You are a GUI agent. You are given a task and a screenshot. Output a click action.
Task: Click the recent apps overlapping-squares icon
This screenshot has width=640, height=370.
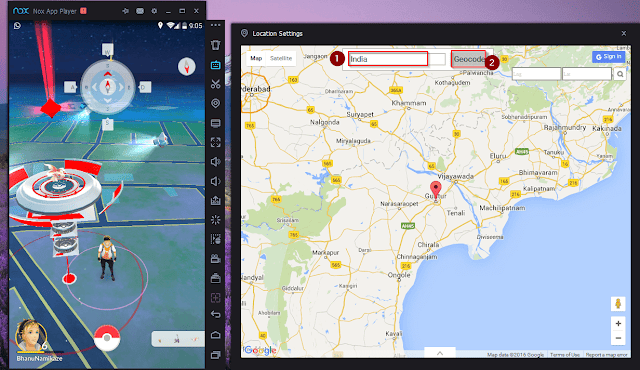pyautogui.click(x=216, y=355)
